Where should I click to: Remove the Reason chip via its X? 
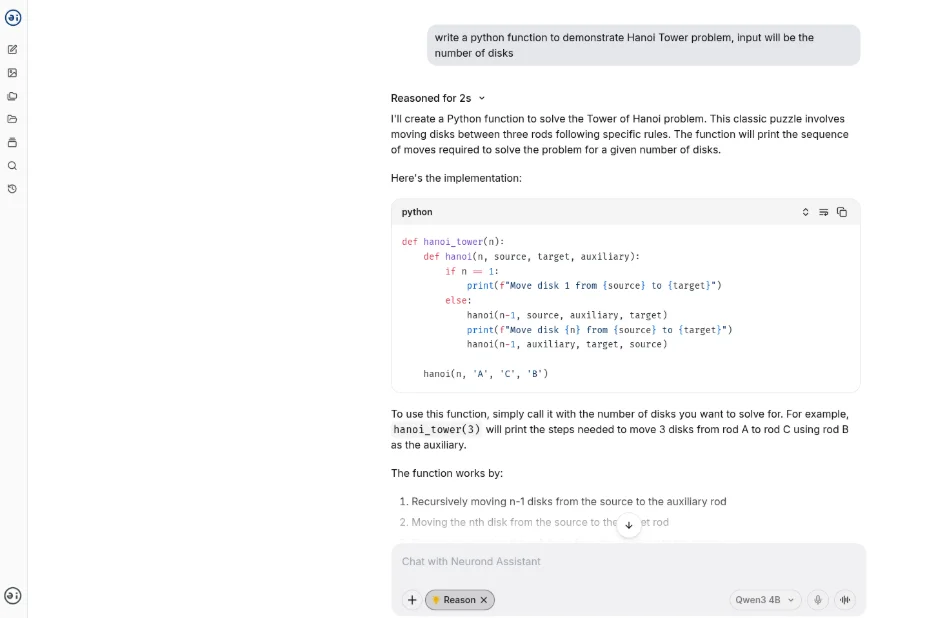point(484,599)
